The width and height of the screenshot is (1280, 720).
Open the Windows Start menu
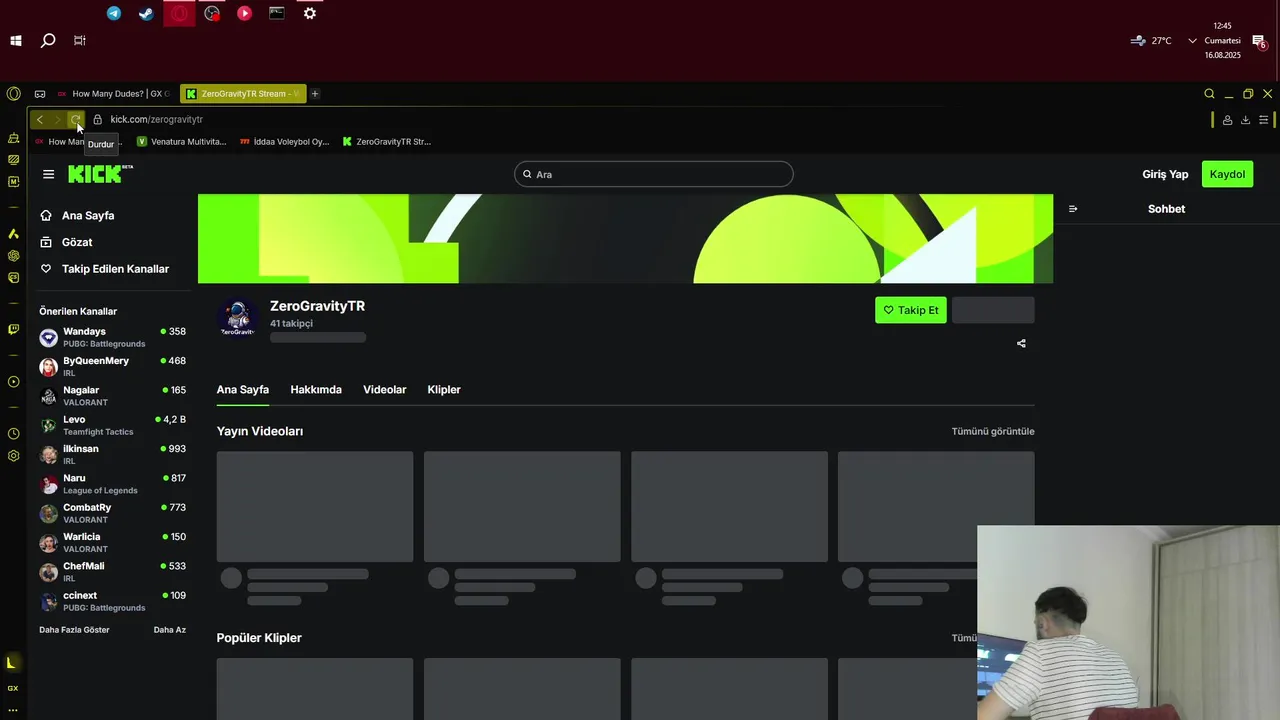click(x=16, y=41)
